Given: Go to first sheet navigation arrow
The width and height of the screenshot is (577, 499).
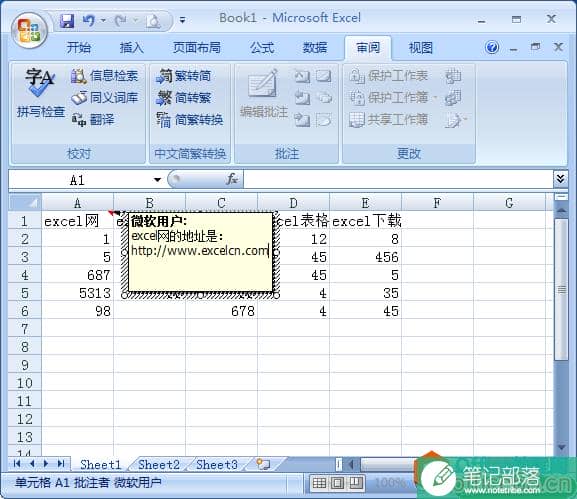Looking at the screenshot, I should click(x=17, y=464).
